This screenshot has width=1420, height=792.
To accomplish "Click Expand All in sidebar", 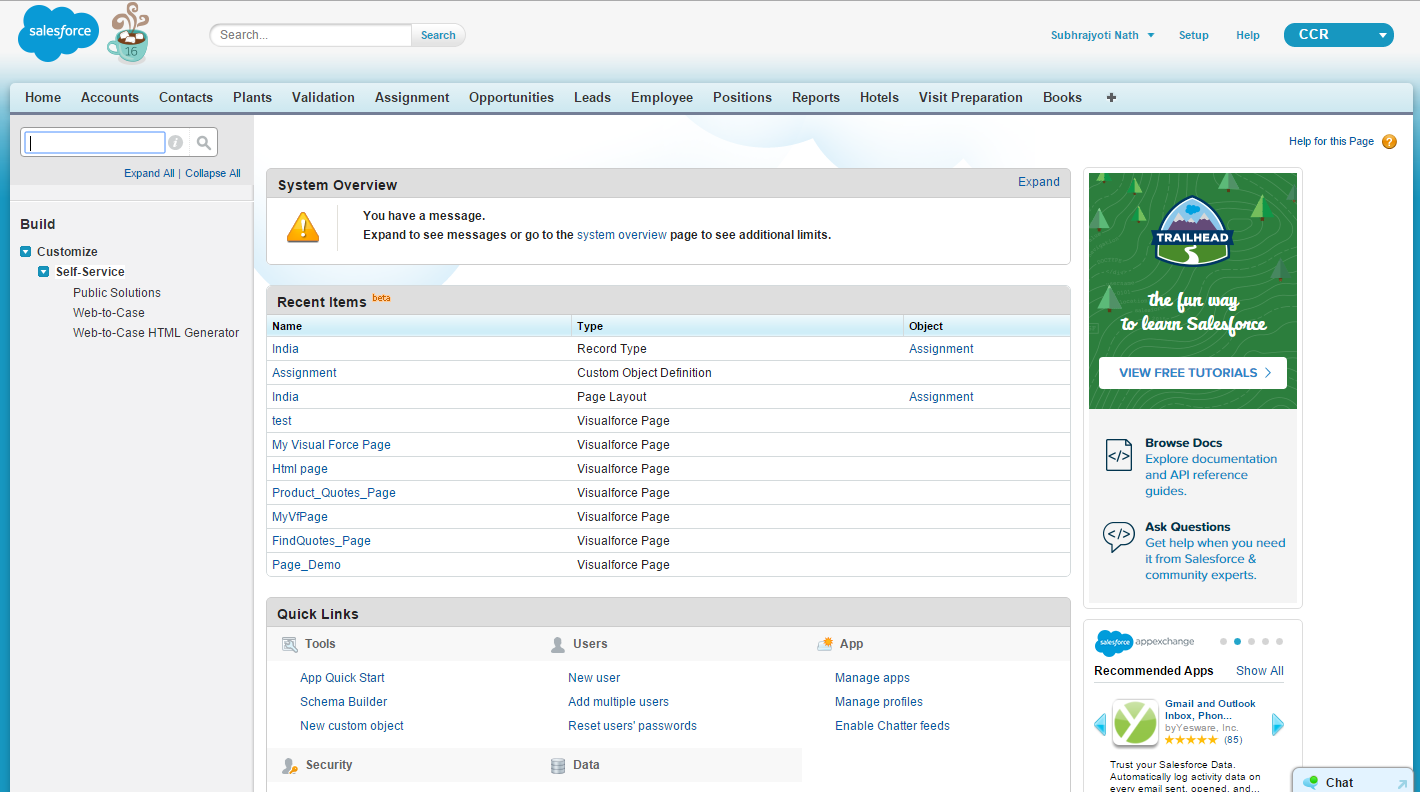I will (149, 173).
